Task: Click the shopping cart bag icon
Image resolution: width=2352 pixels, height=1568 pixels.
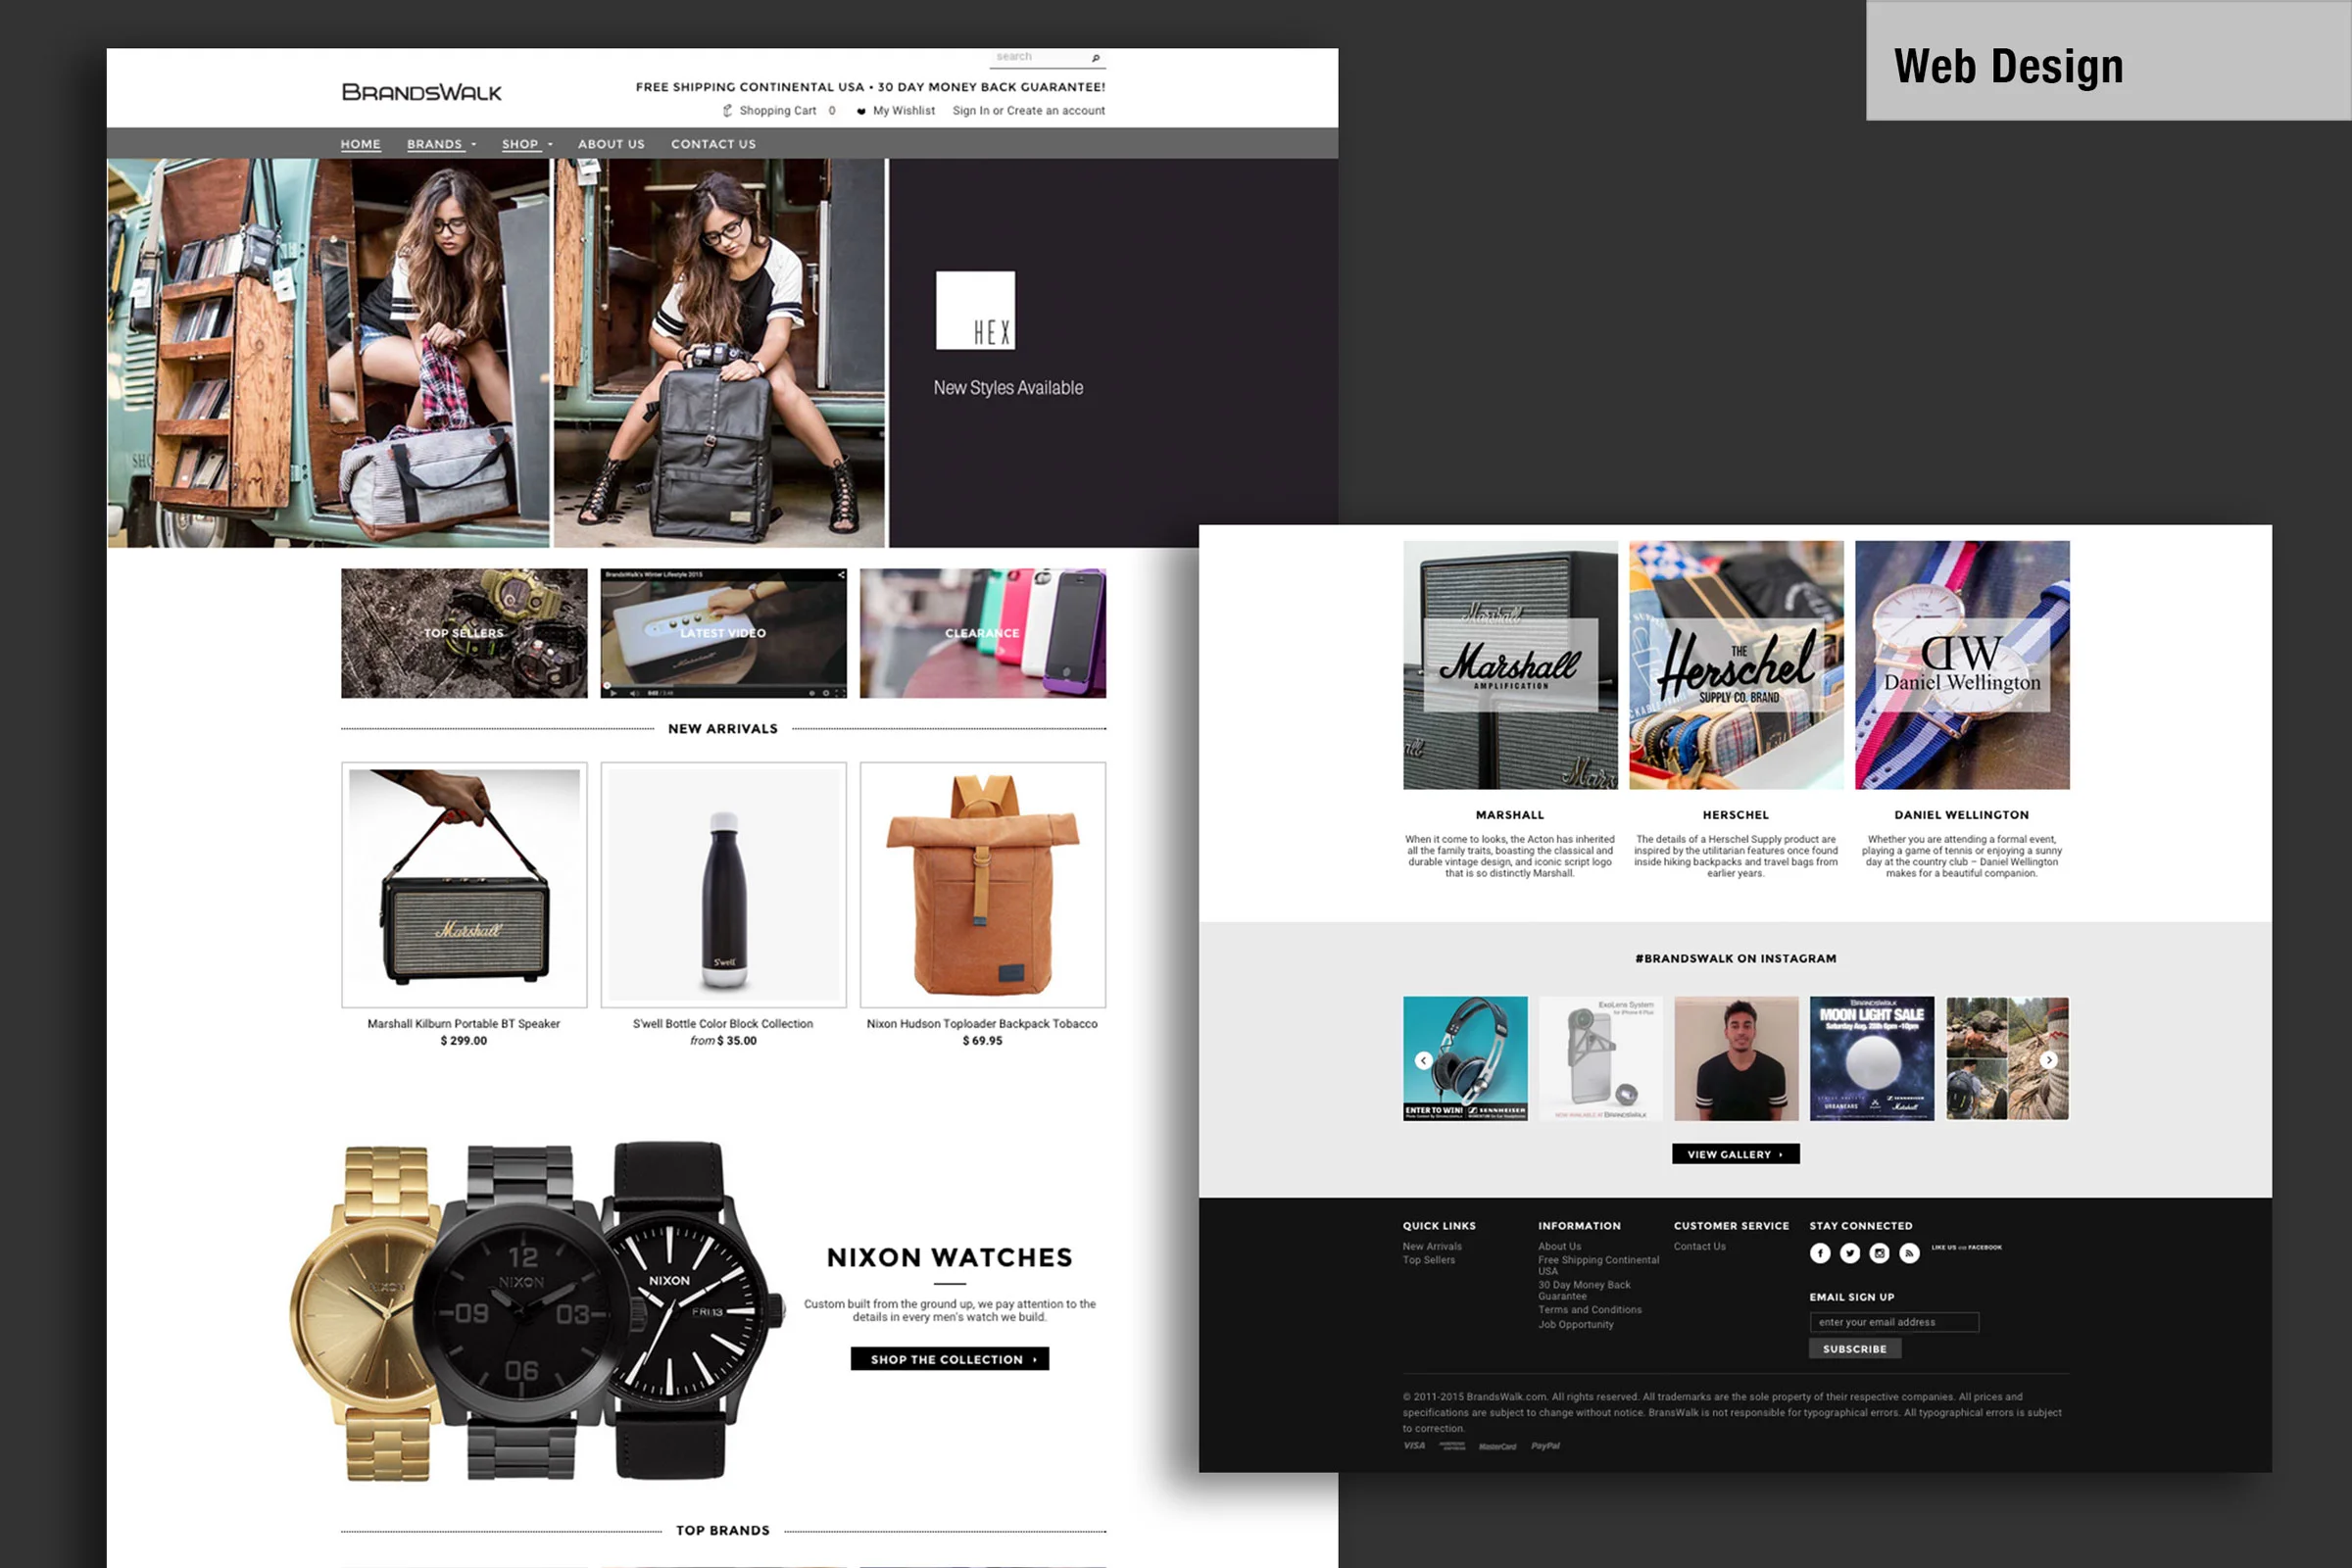Action: pos(728,111)
